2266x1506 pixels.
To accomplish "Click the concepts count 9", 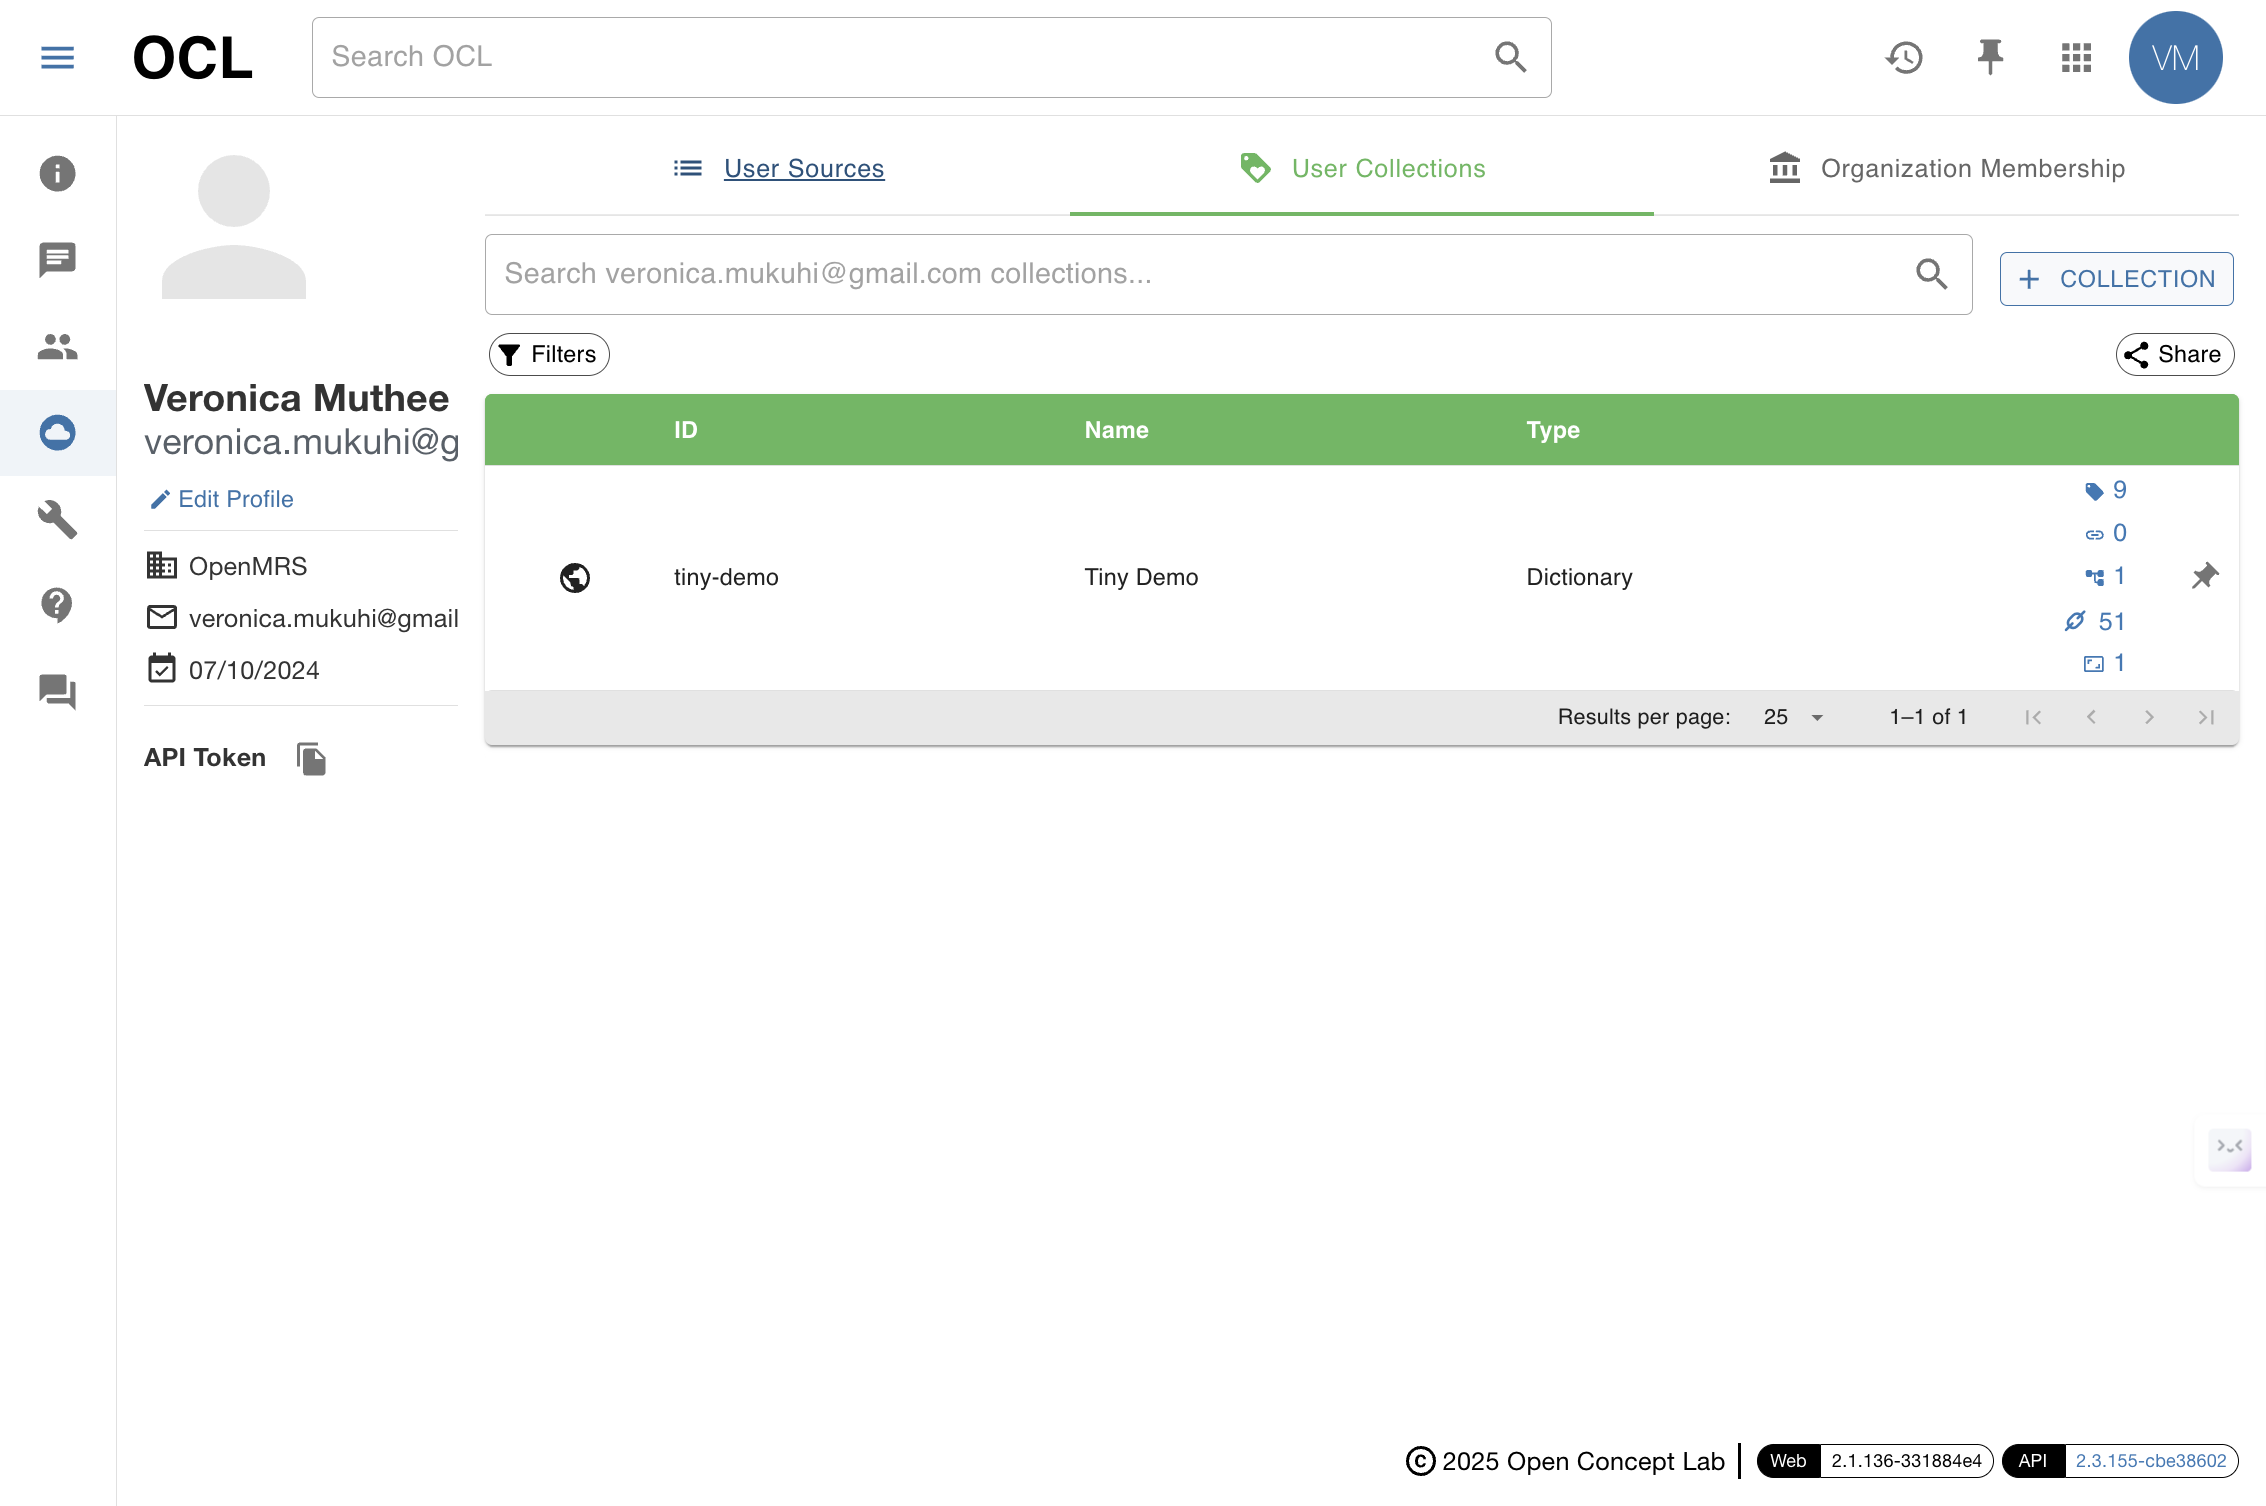I will coord(2106,490).
